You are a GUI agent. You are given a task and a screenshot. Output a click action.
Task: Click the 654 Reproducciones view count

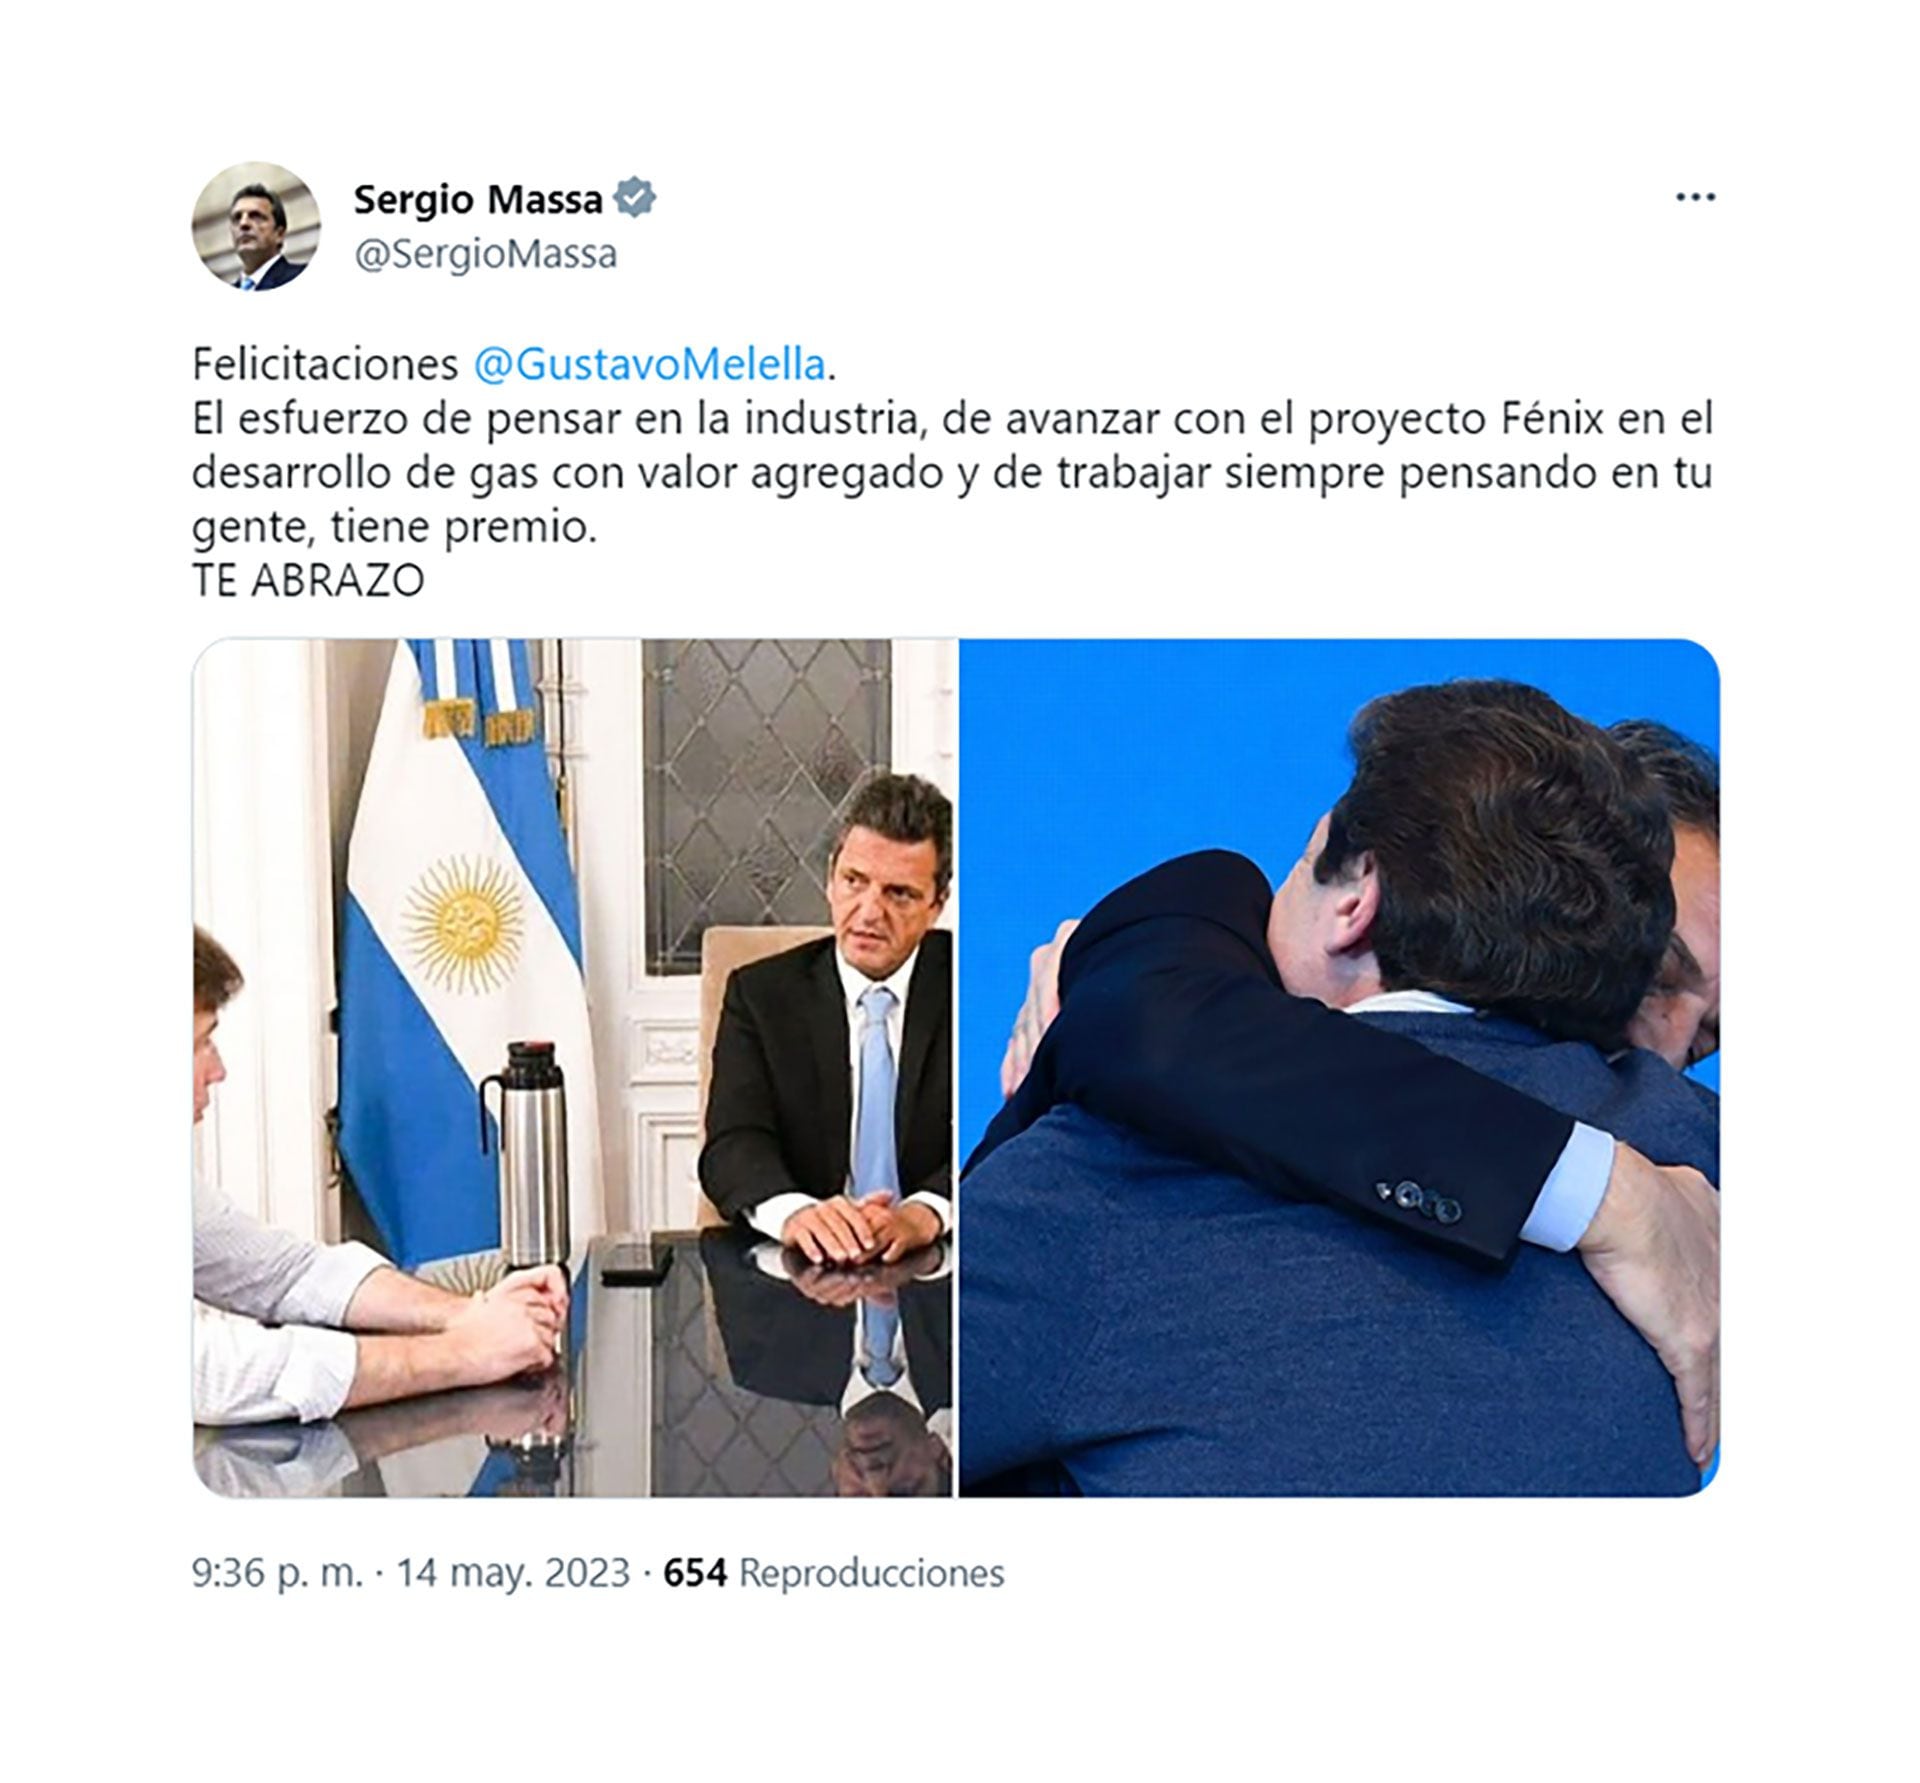pyautogui.click(x=834, y=1573)
